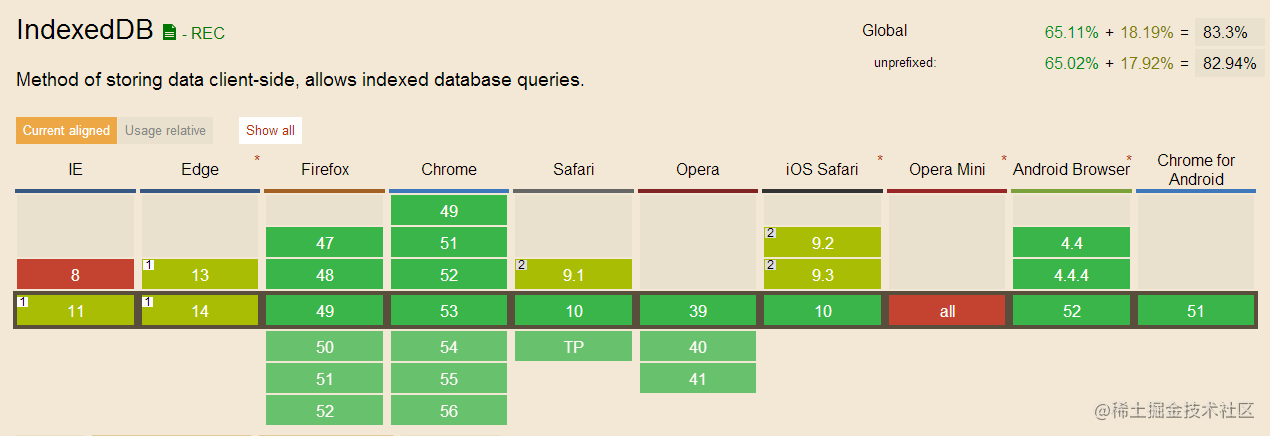Click the Opera Mini 'all' cell
The height and width of the screenshot is (436, 1270).
(947, 311)
